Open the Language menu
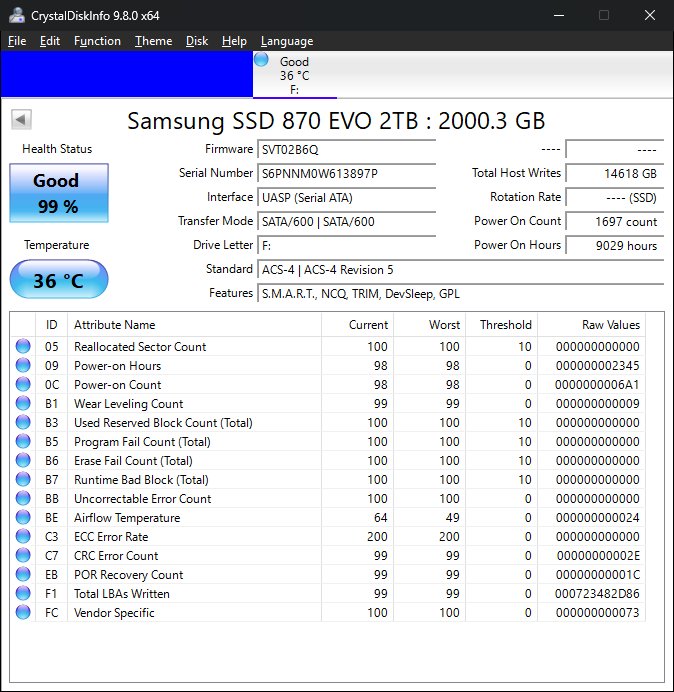 [287, 41]
